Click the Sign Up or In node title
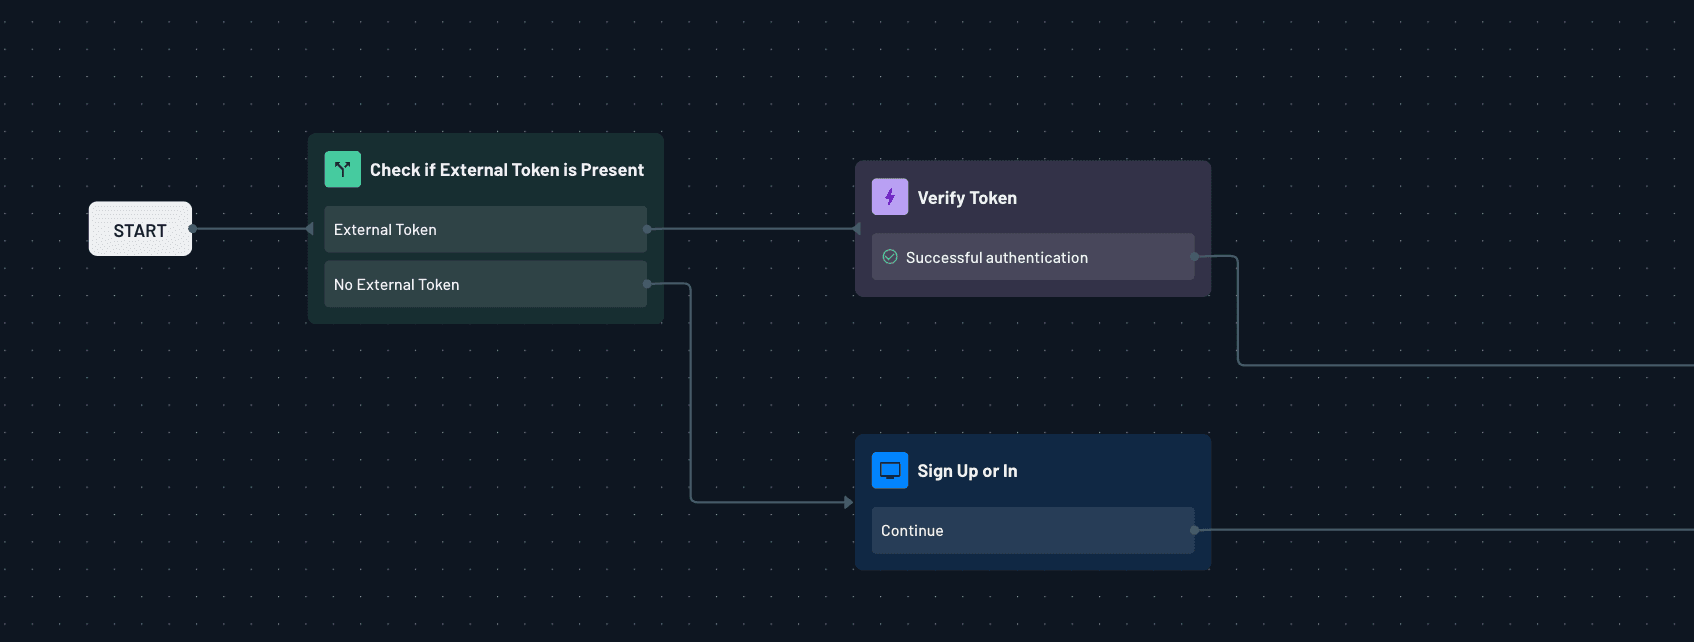 pos(967,470)
